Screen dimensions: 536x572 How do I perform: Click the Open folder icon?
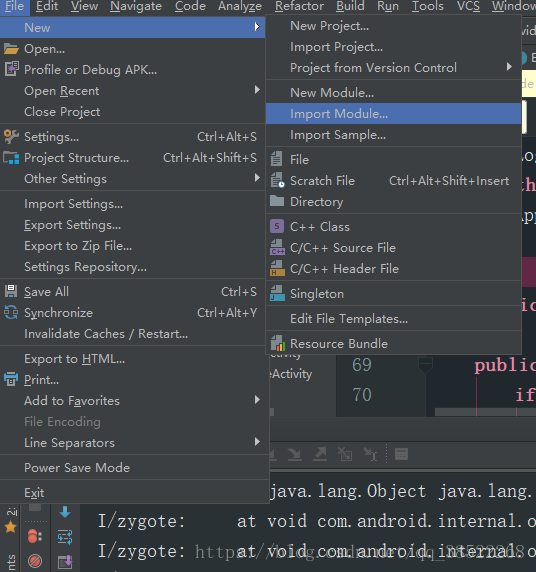pyautogui.click(x=11, y=49)
